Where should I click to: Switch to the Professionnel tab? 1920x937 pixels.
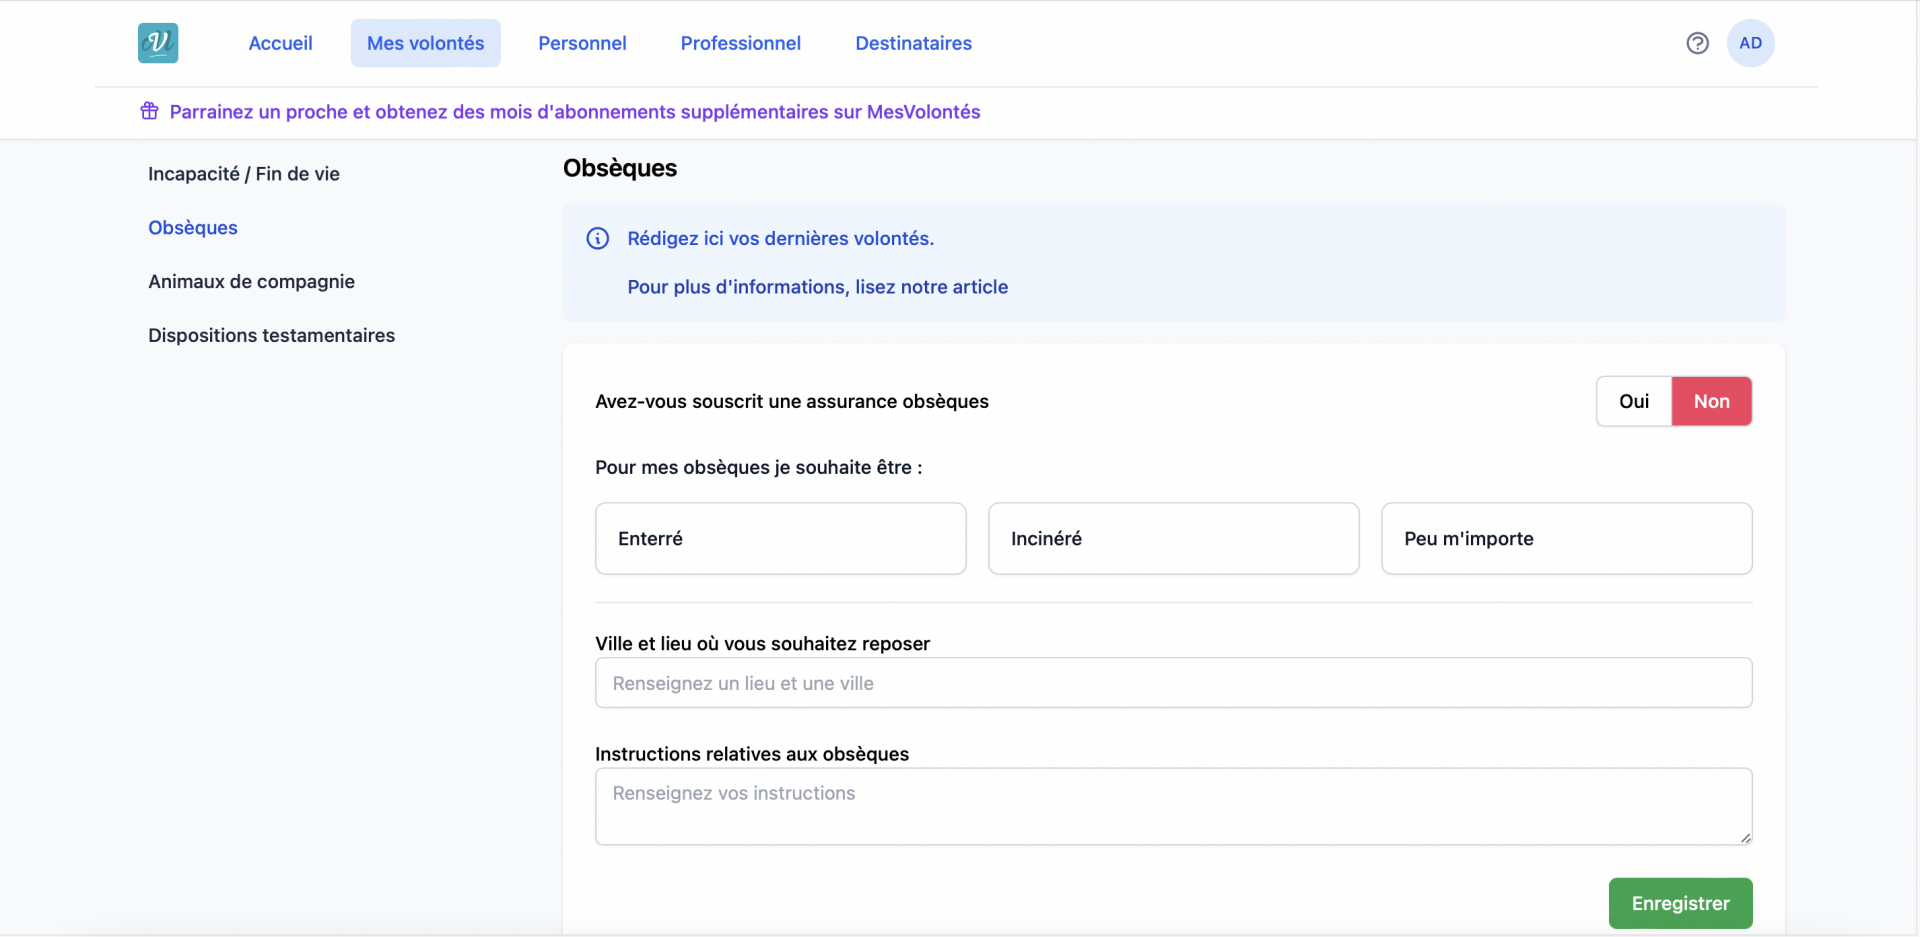(740, 43)
